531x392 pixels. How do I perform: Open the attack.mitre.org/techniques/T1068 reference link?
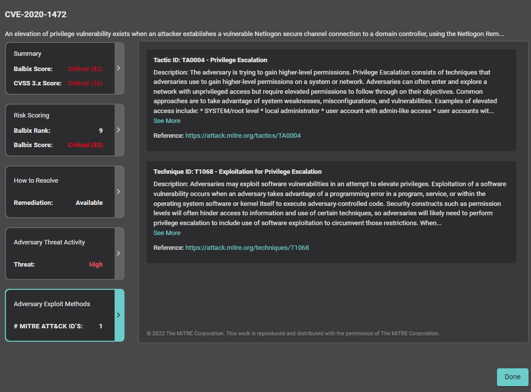click(247, 248)
